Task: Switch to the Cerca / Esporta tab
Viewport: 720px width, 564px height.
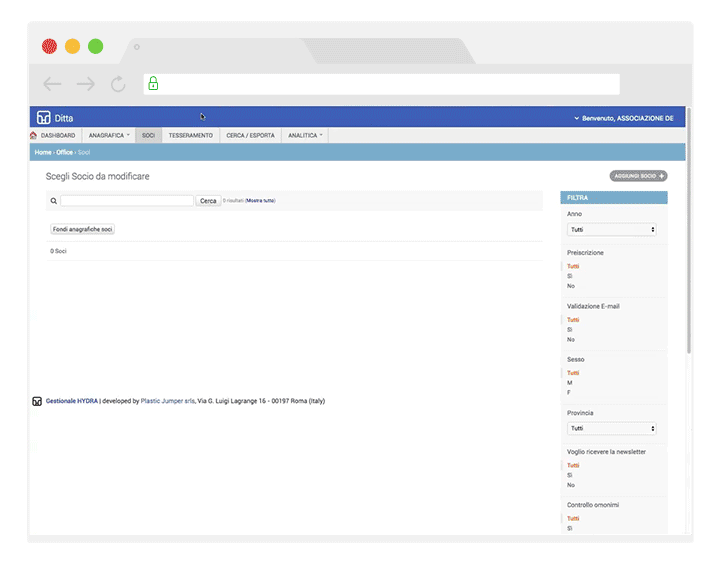Action: pyautogui.click(x=250, y=135)
